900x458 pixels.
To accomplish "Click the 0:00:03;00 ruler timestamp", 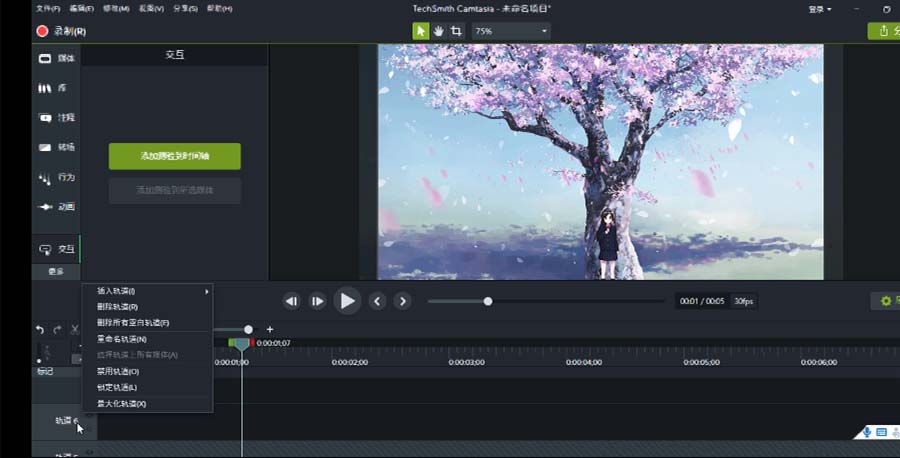I will pos(467,363).
